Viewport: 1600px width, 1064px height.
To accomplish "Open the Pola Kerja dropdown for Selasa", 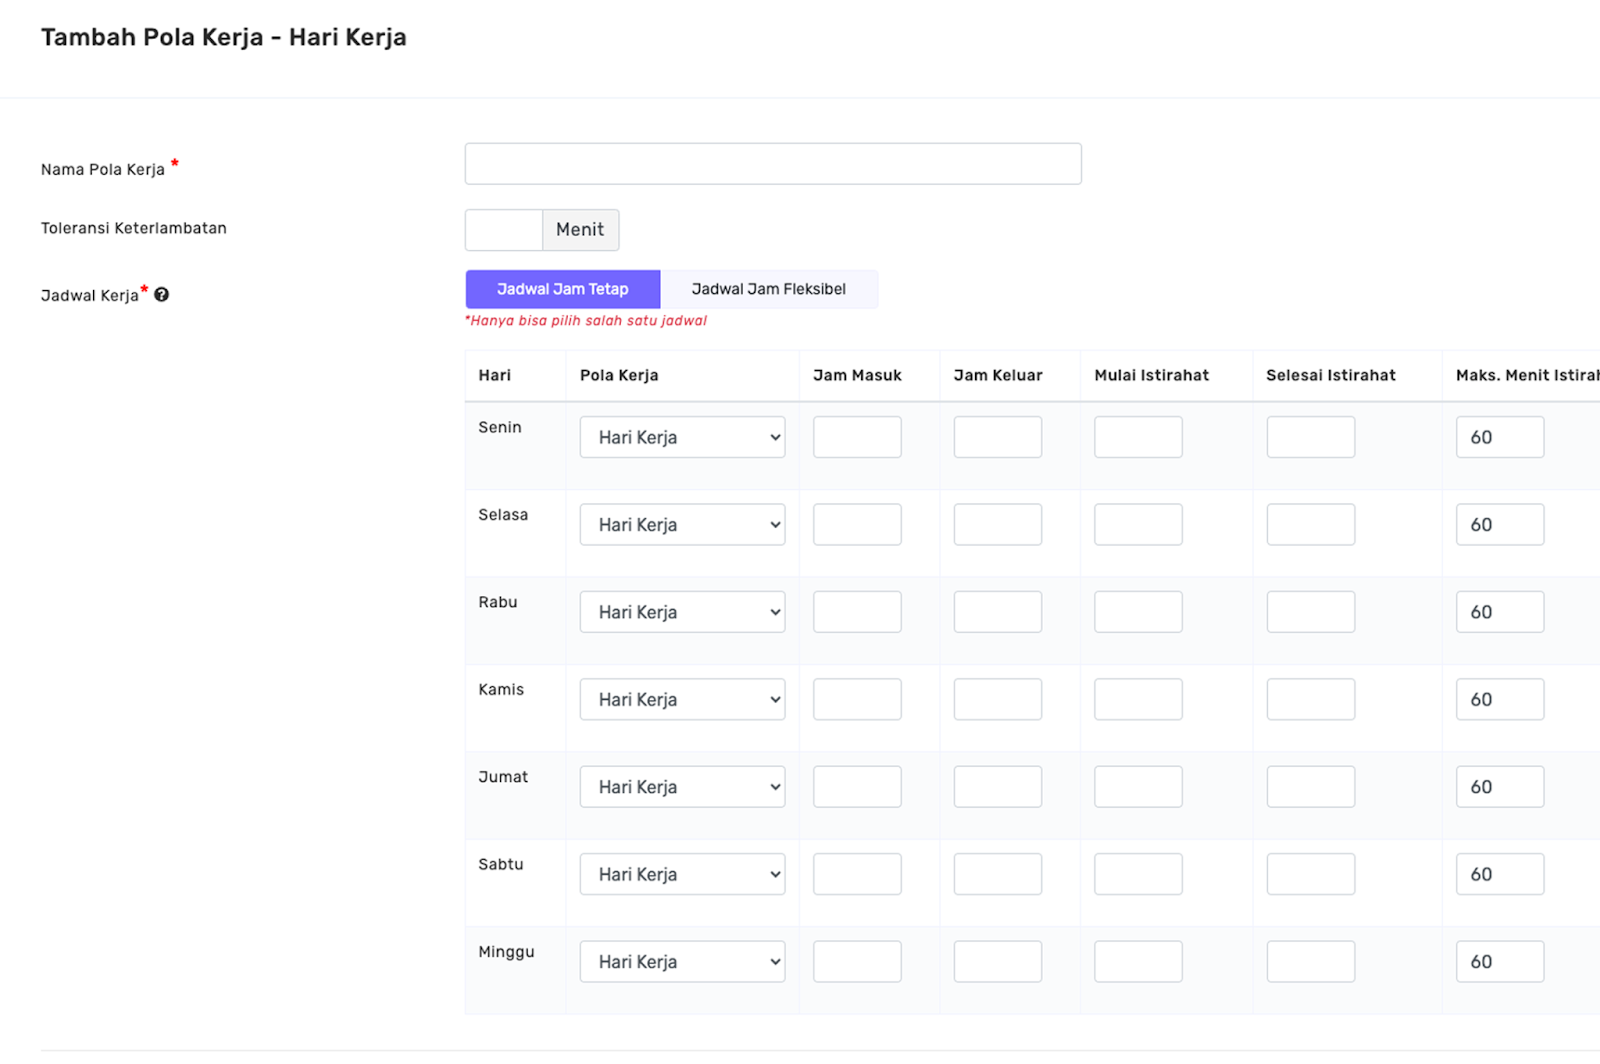I will [682, 524].
